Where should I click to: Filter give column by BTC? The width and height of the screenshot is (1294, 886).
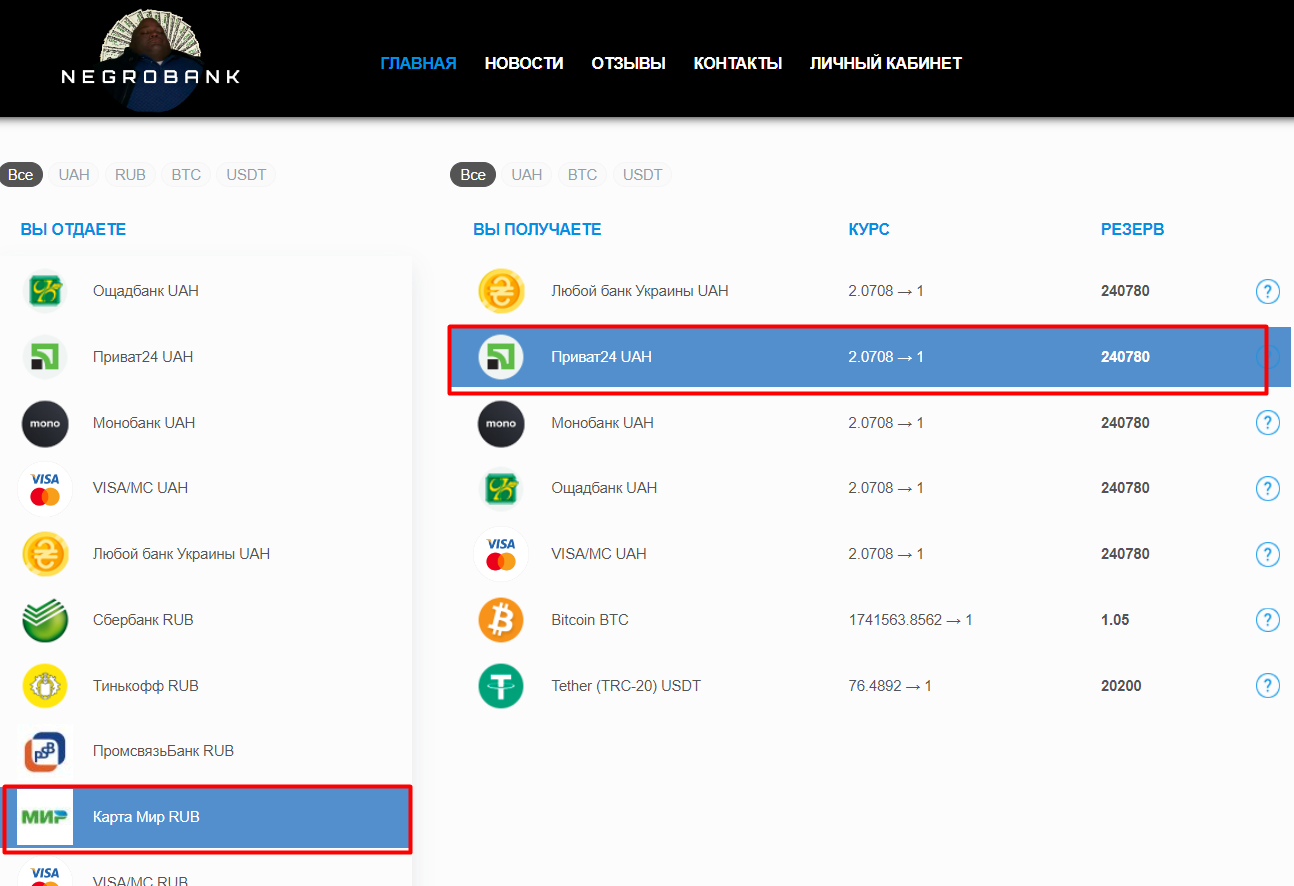186,175
